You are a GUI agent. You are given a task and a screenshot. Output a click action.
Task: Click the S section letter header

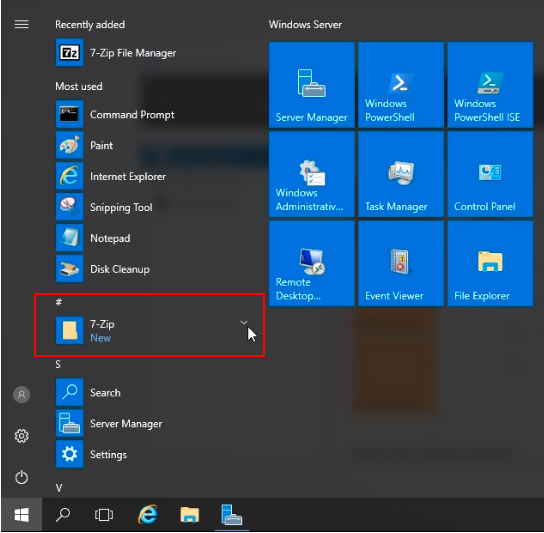(x=58, y=364)
